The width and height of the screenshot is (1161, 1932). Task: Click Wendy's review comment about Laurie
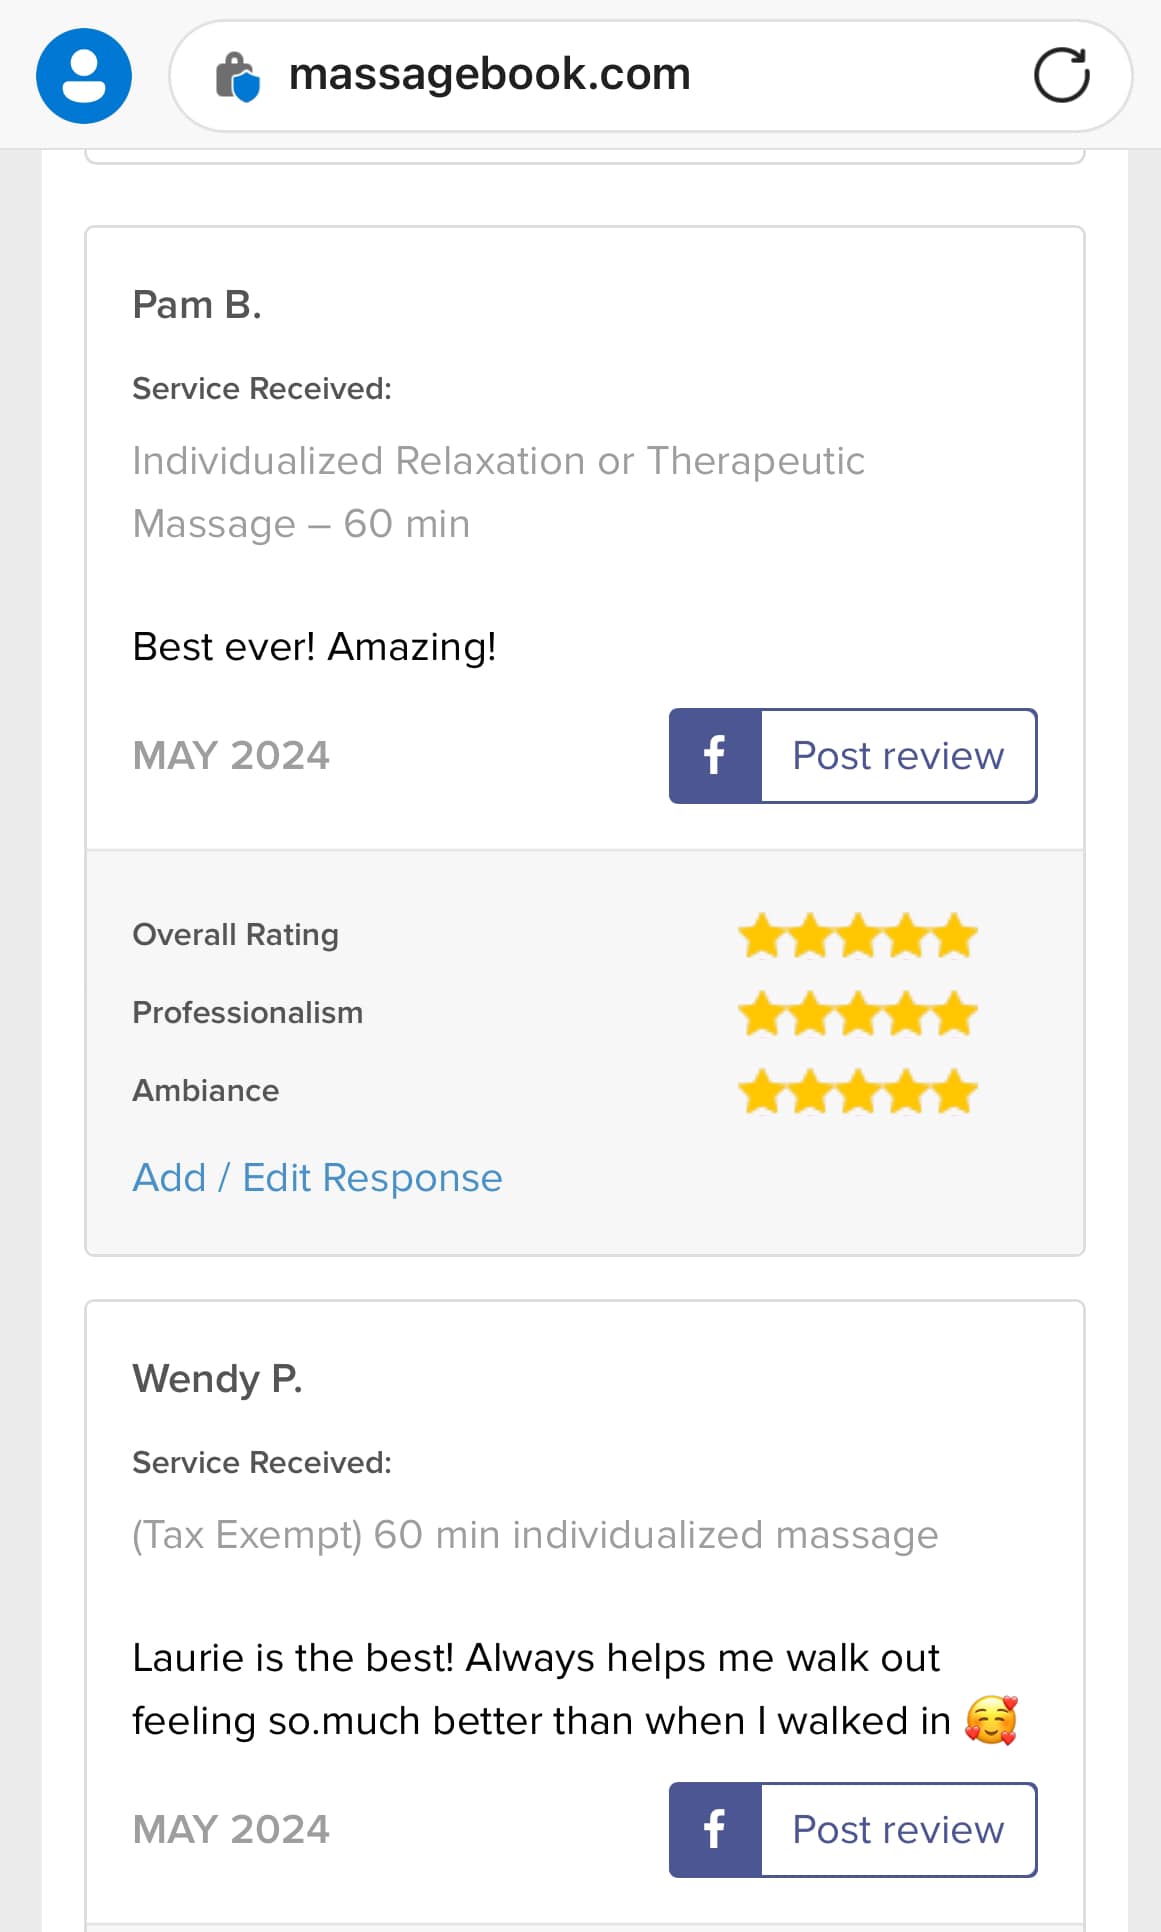575,1690
